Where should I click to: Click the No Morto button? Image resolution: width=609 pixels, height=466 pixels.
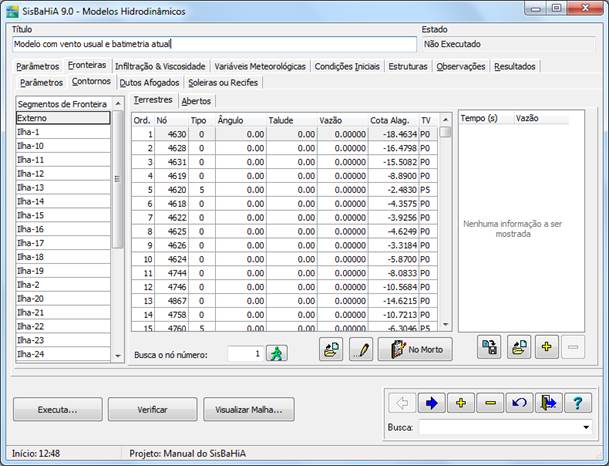415,349
